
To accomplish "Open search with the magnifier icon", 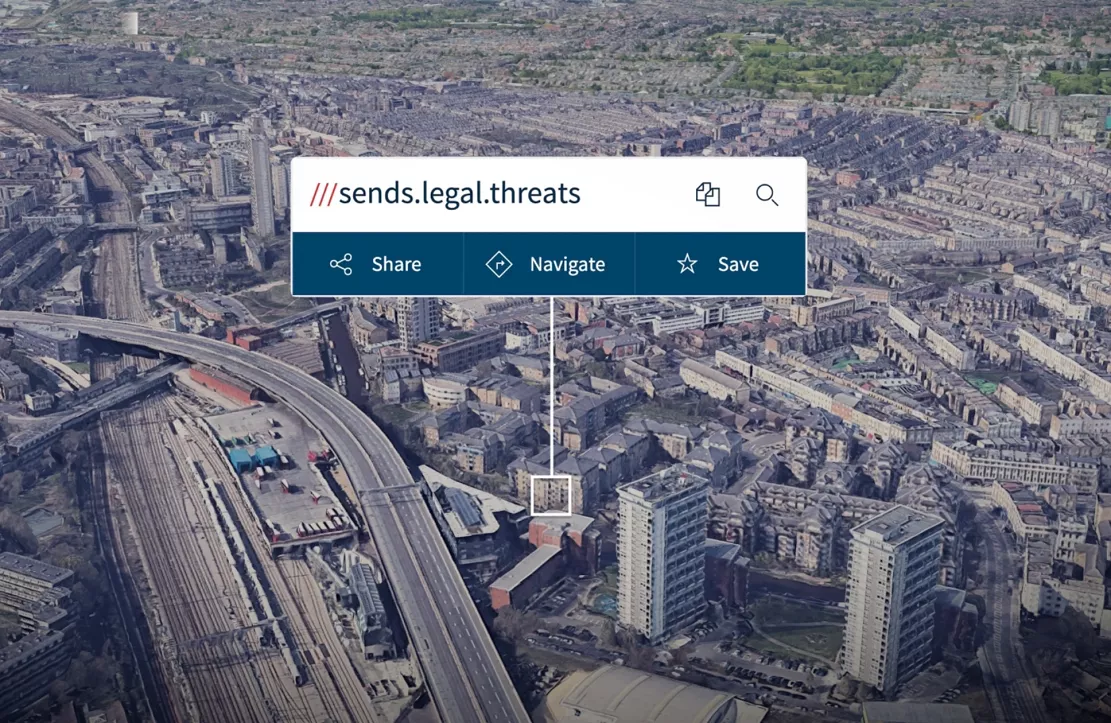I will (767, 195).
